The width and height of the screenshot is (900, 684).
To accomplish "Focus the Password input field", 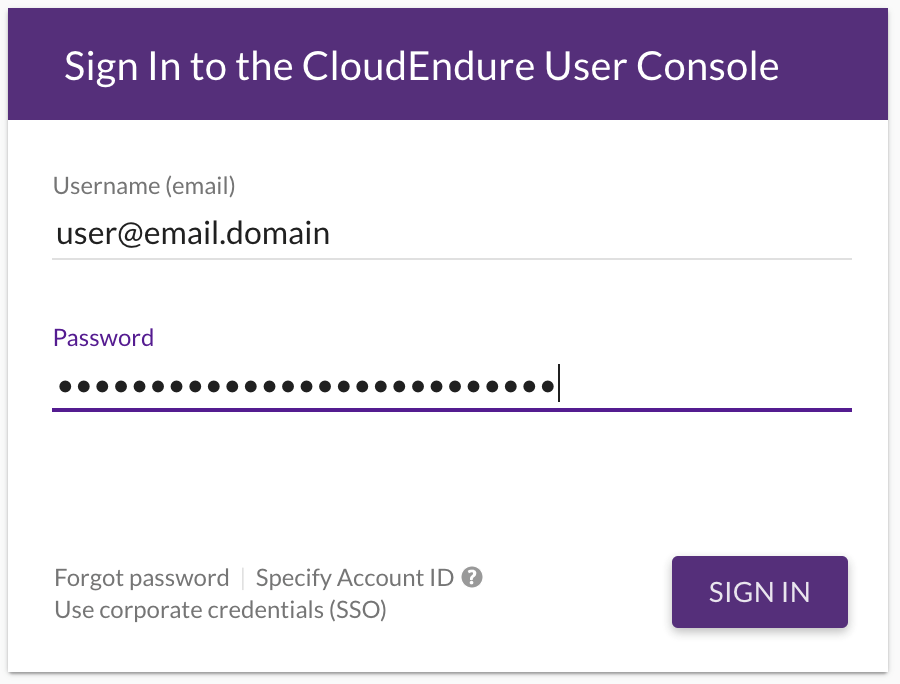I will (452, 386).
